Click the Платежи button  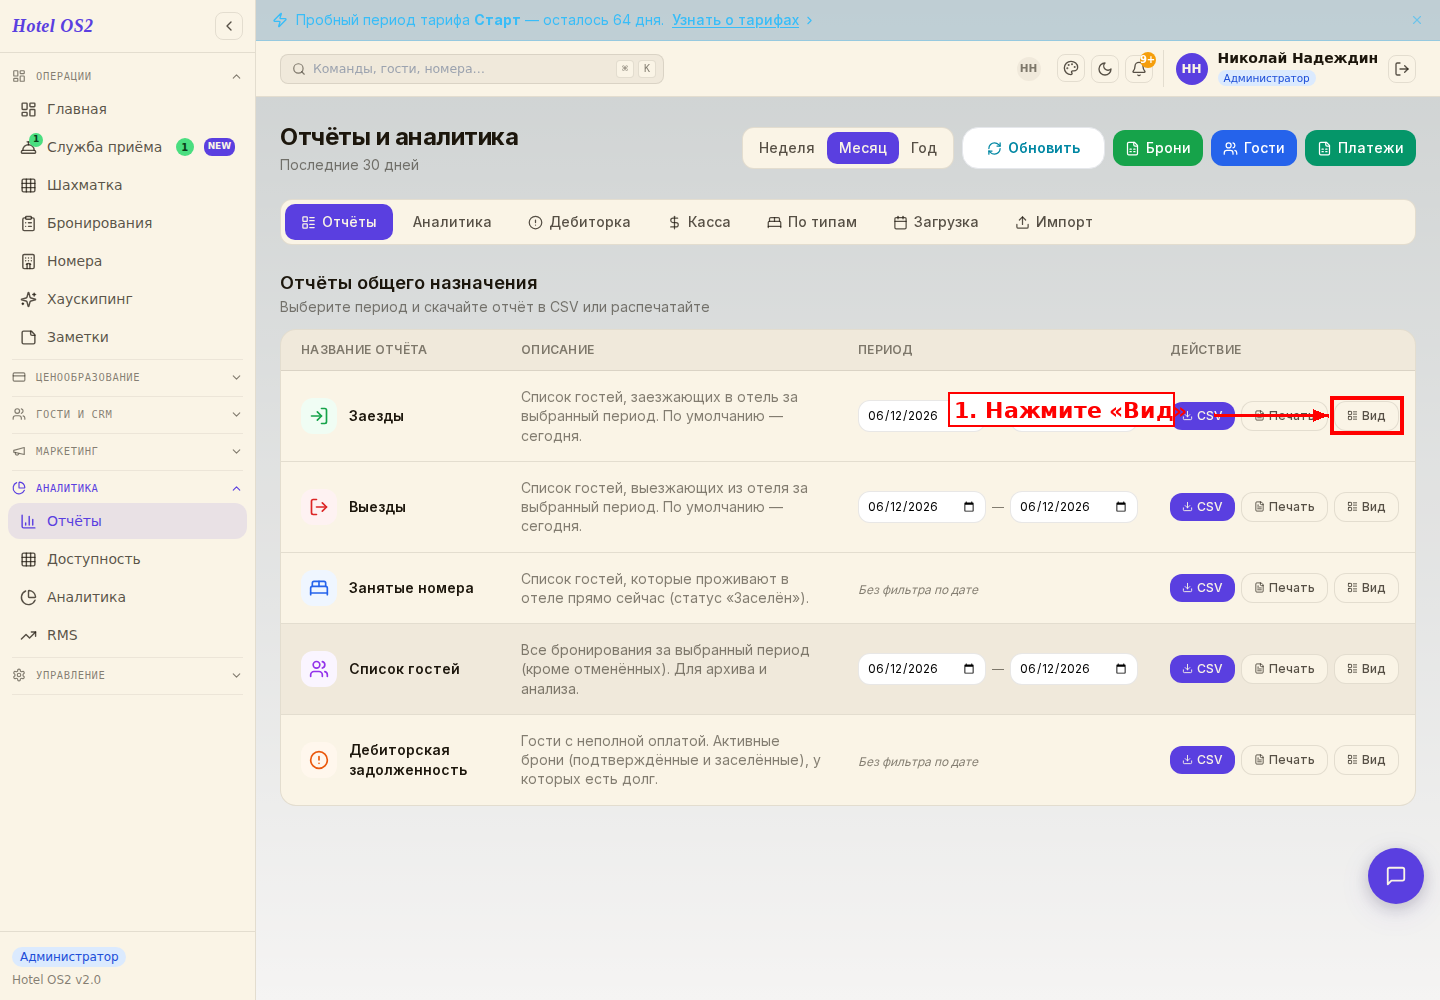1360,148
